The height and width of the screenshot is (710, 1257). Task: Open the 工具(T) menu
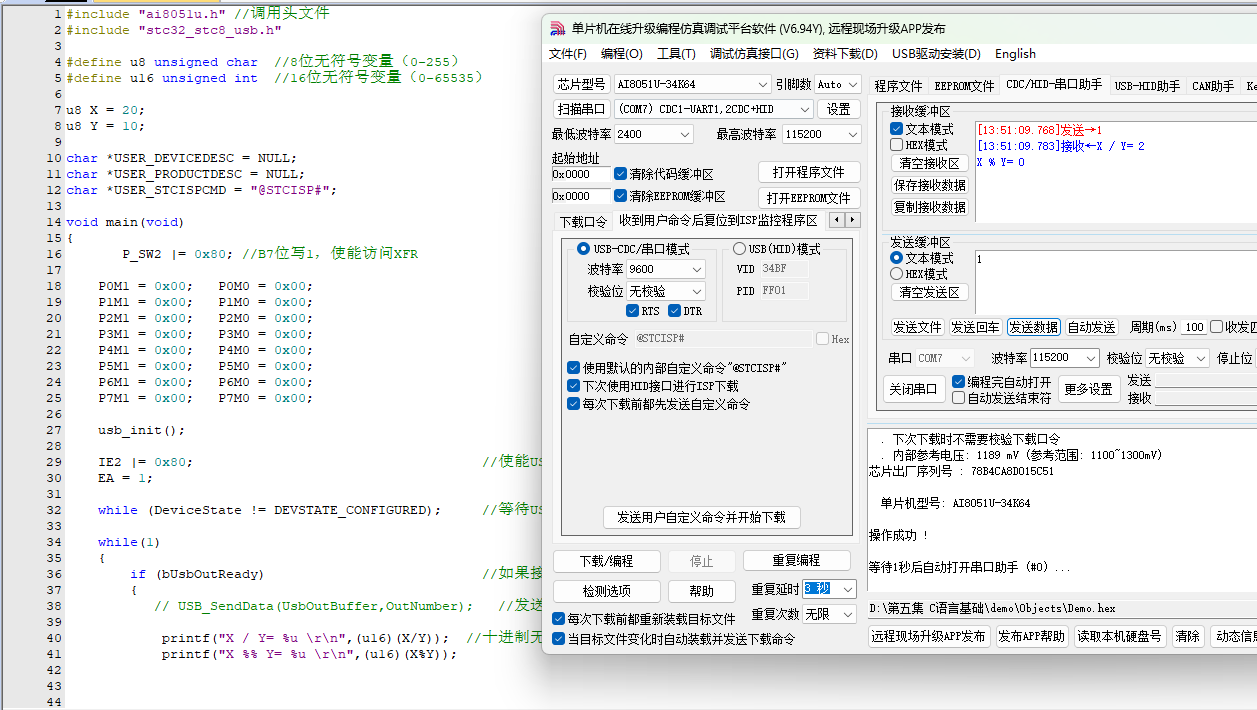coord(676,54)
